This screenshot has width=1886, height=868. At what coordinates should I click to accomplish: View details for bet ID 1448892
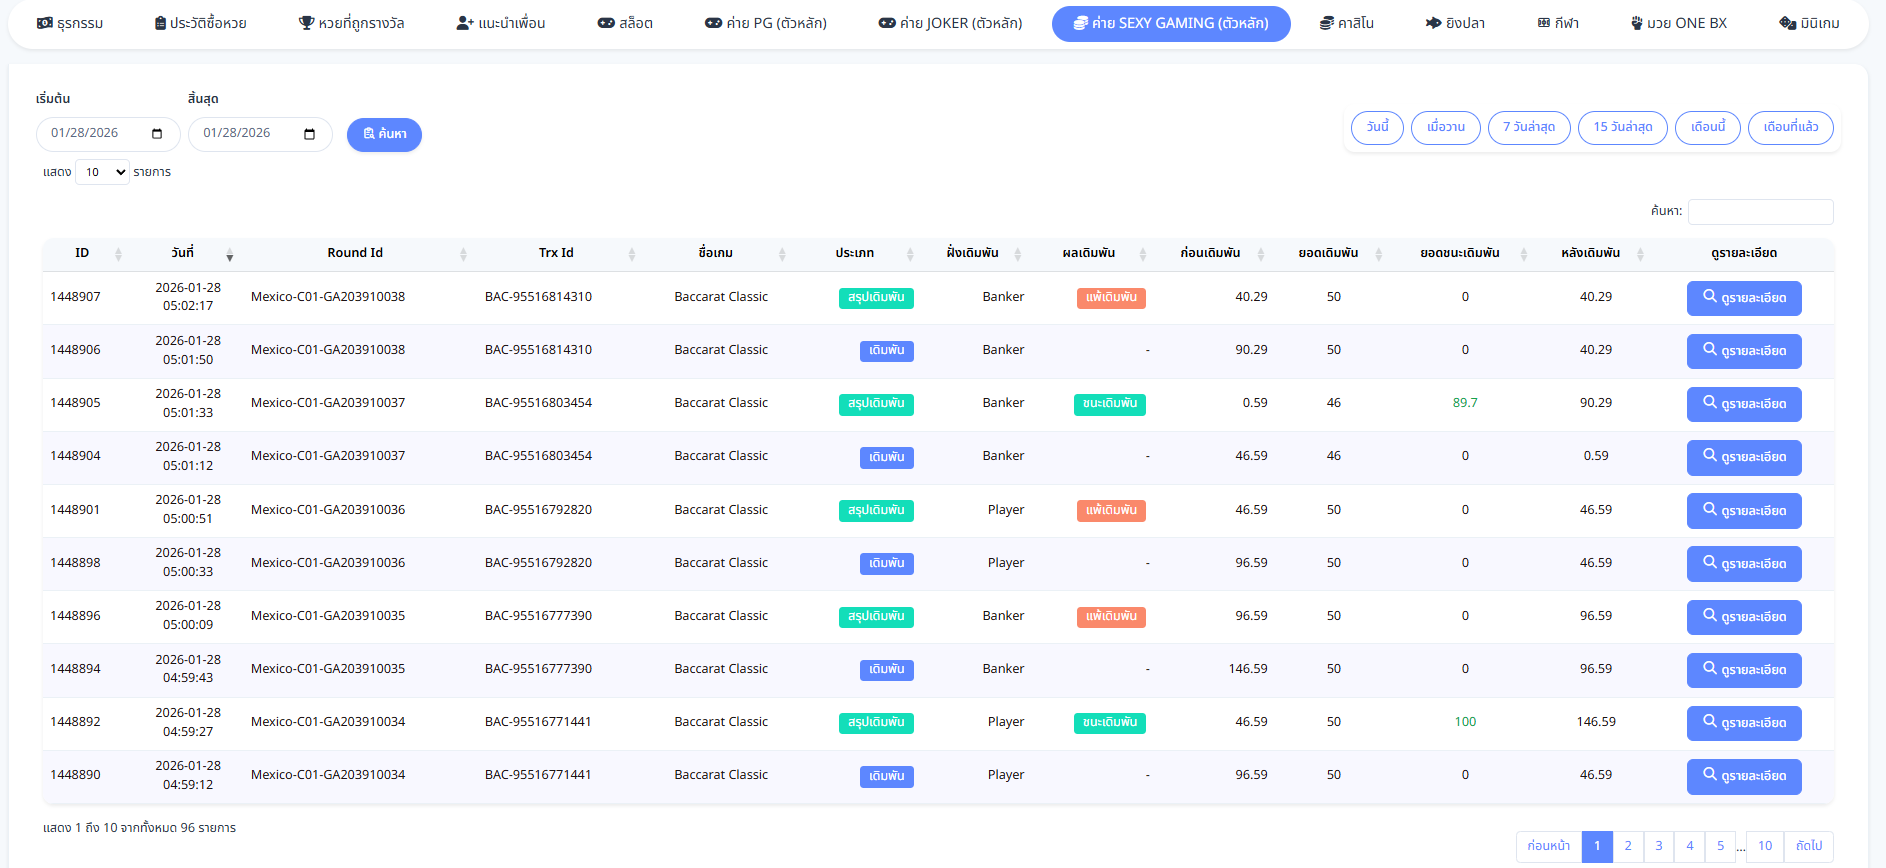[1743, 723]
